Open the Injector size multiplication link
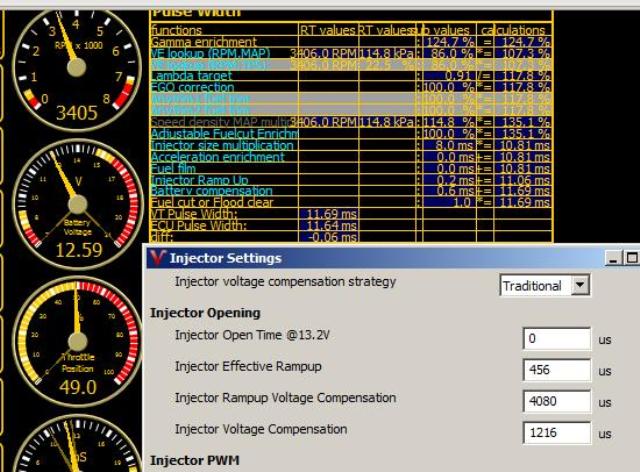 pyautogui.click(x=222, y=145)
